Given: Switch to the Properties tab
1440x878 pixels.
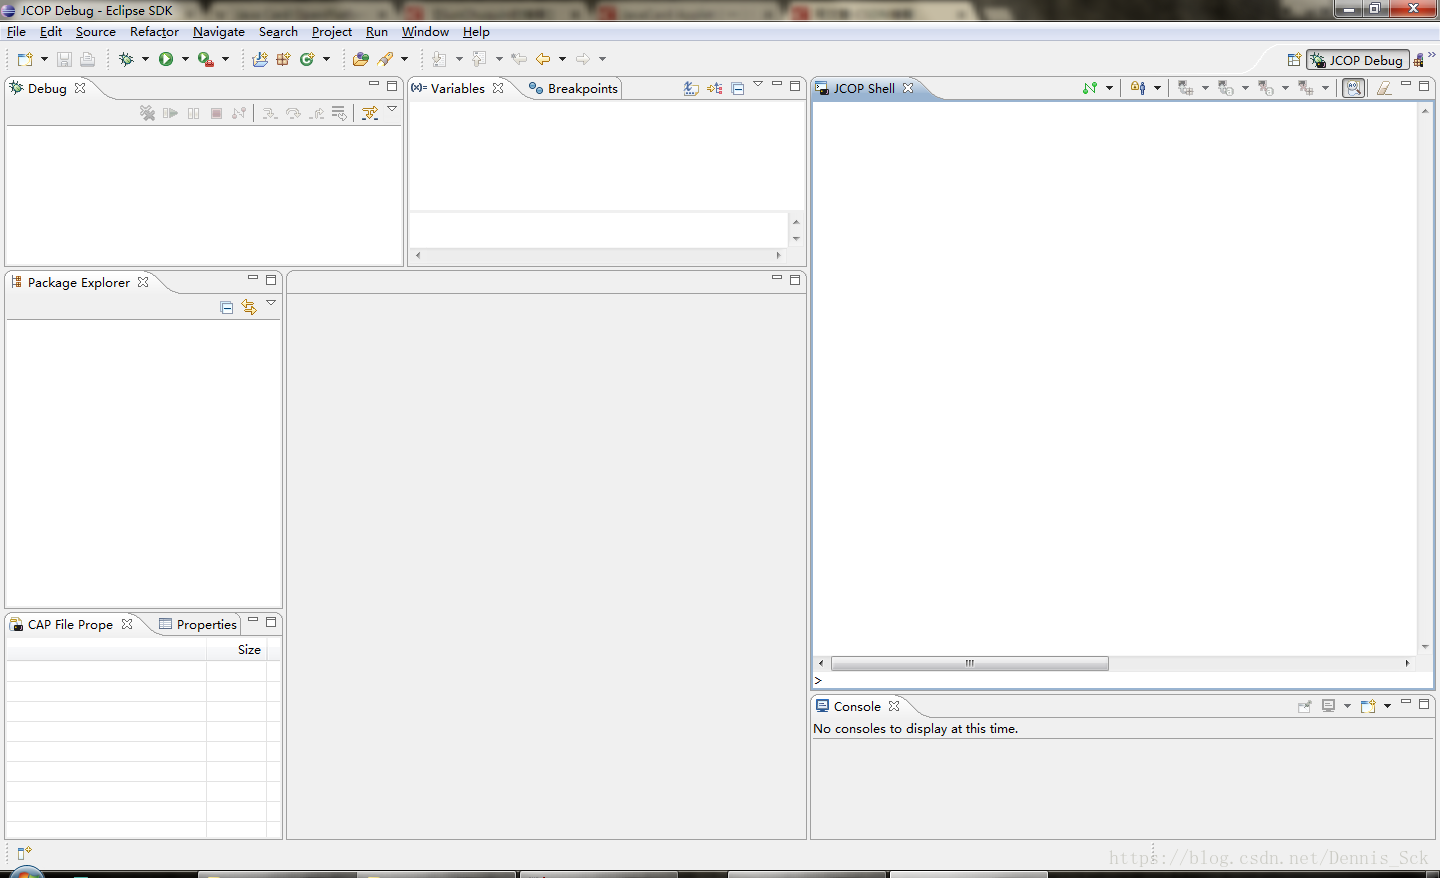Looking at the screenshot, I should 198,624.
